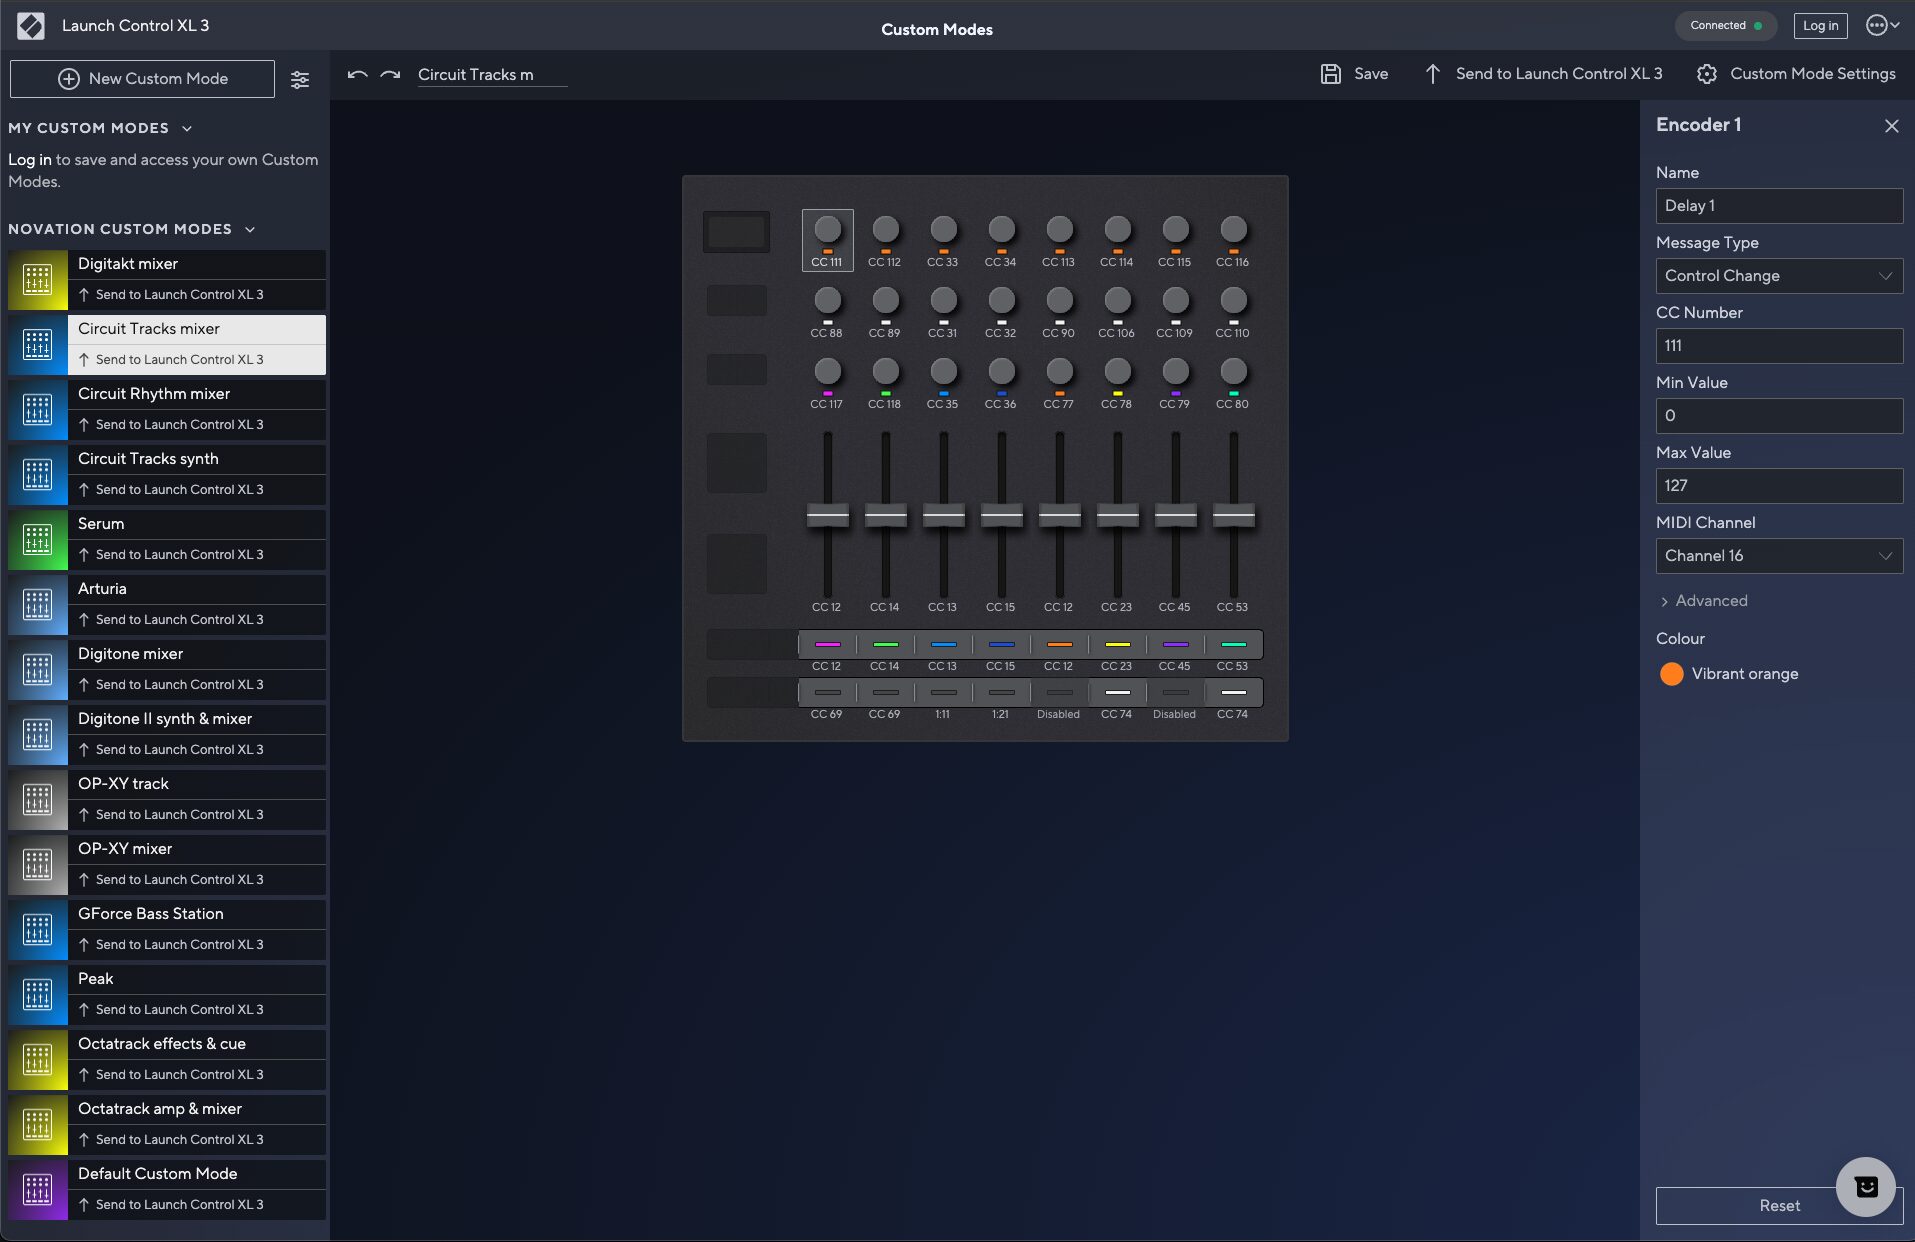Select the CC 74 button in bottom row
The image size is (1915, 1242).
coord(1117,693)
